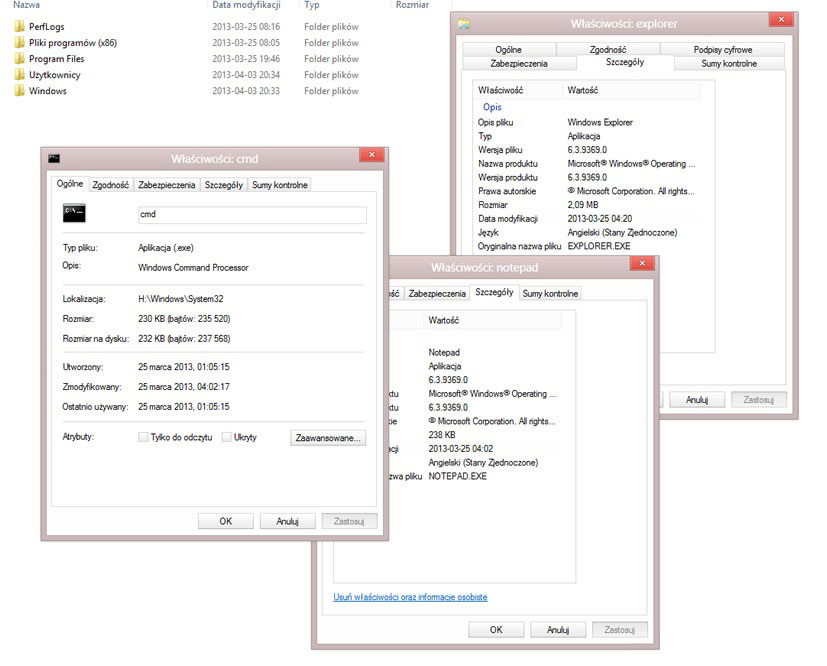Enable the Tylko do odczytu checkbox
This screenshot has width=827, height=666.
coord(142,437)
